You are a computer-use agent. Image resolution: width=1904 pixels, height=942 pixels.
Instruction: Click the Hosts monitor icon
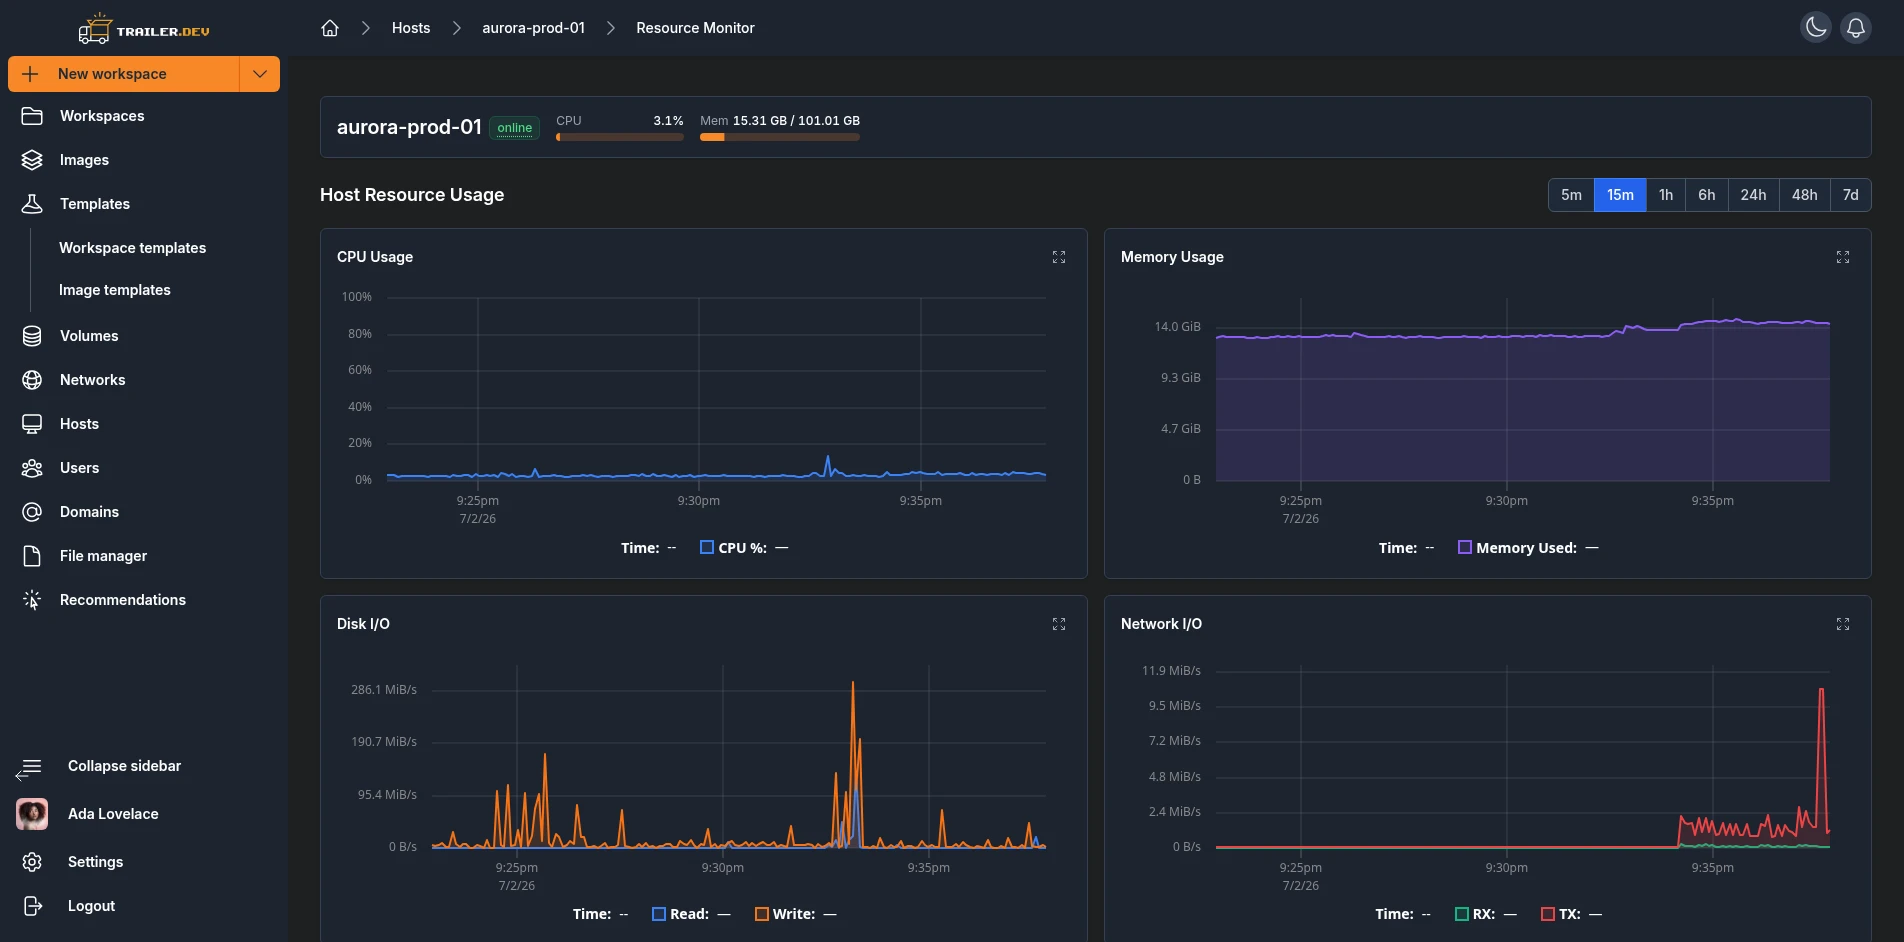pos(32,424)
